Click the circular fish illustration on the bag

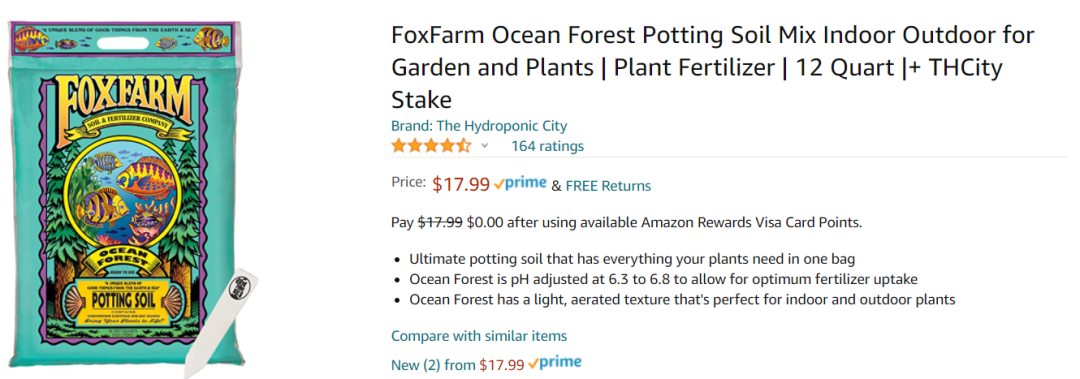pyautogui.click(x=124, y=198)
